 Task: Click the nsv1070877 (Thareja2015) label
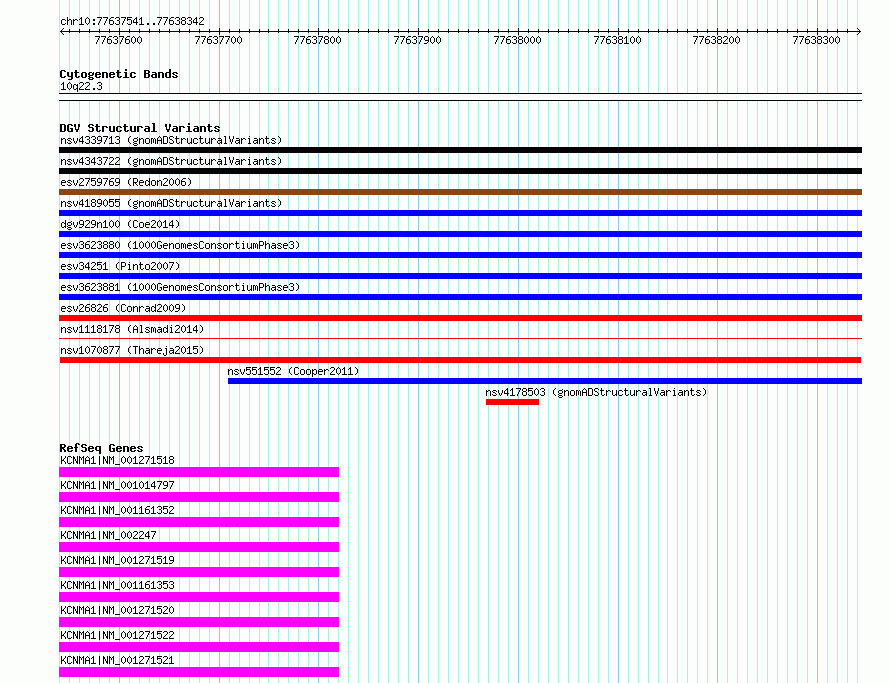click(x=132, y=350)
